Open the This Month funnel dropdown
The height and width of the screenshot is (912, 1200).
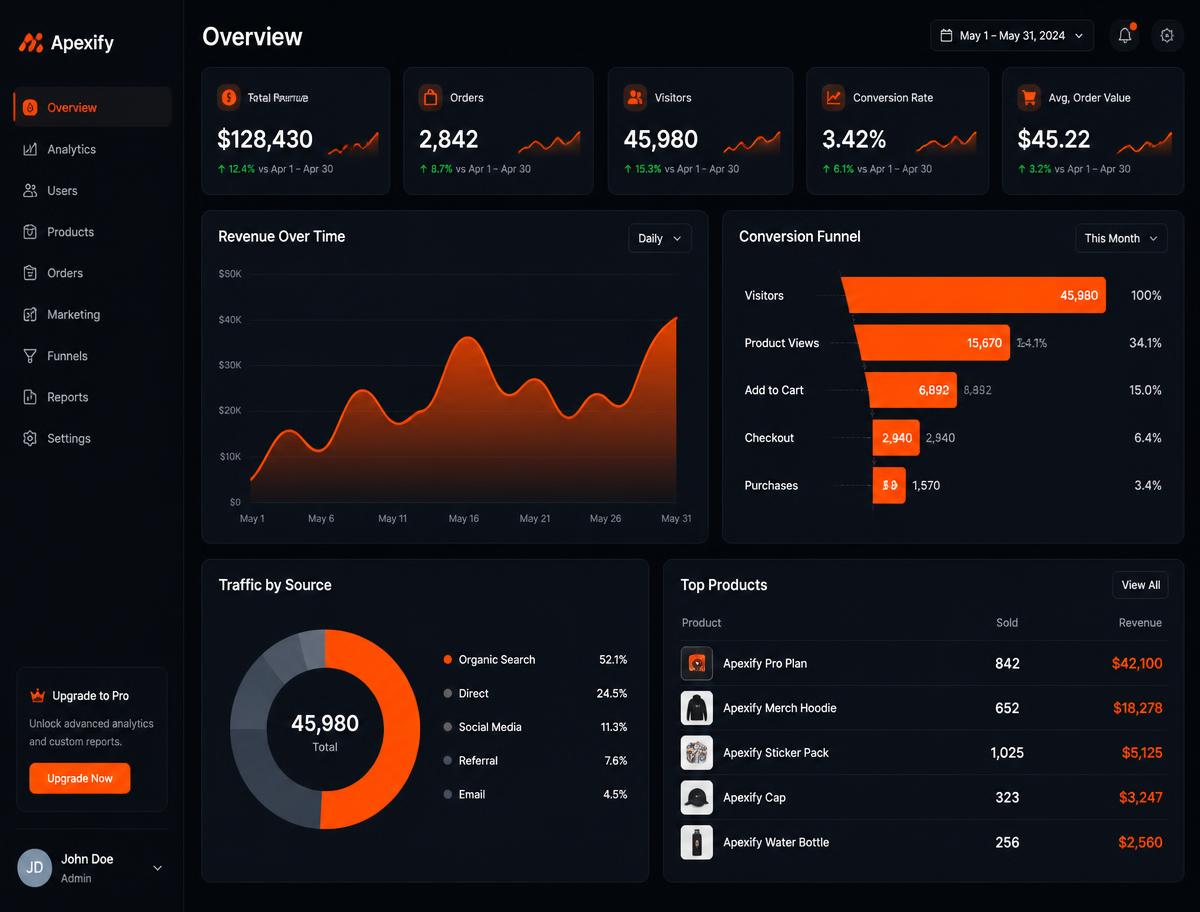click(x=1121, y=238)
